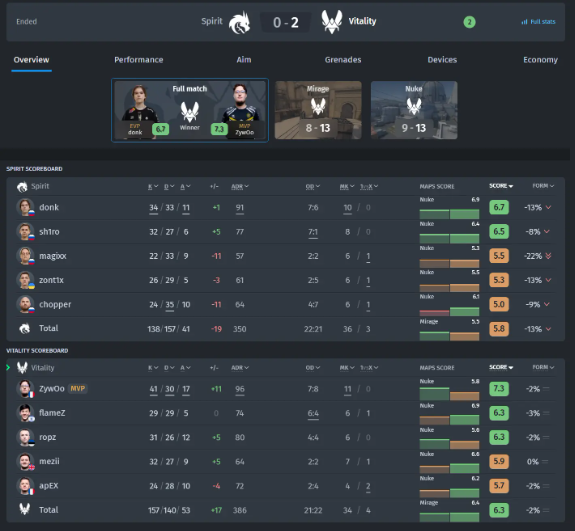This screenshot has height=531, width=575.
Task: Sort Spirit scoreboard by ADR column
Action: point(240,187)
